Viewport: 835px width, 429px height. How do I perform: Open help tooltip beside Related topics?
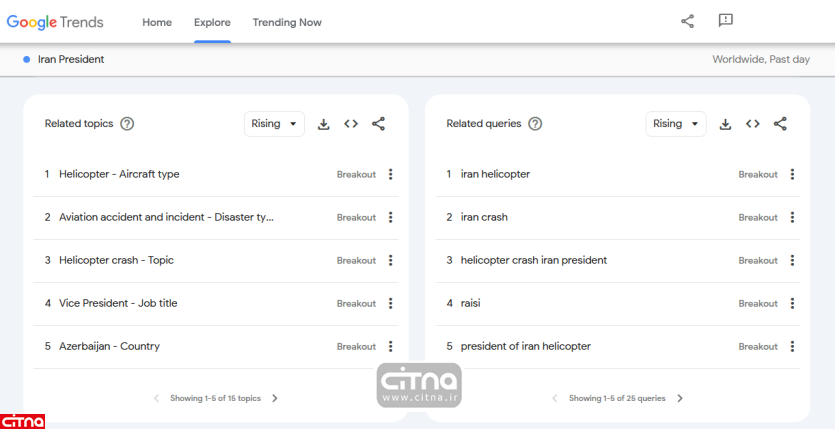point(127,124)
